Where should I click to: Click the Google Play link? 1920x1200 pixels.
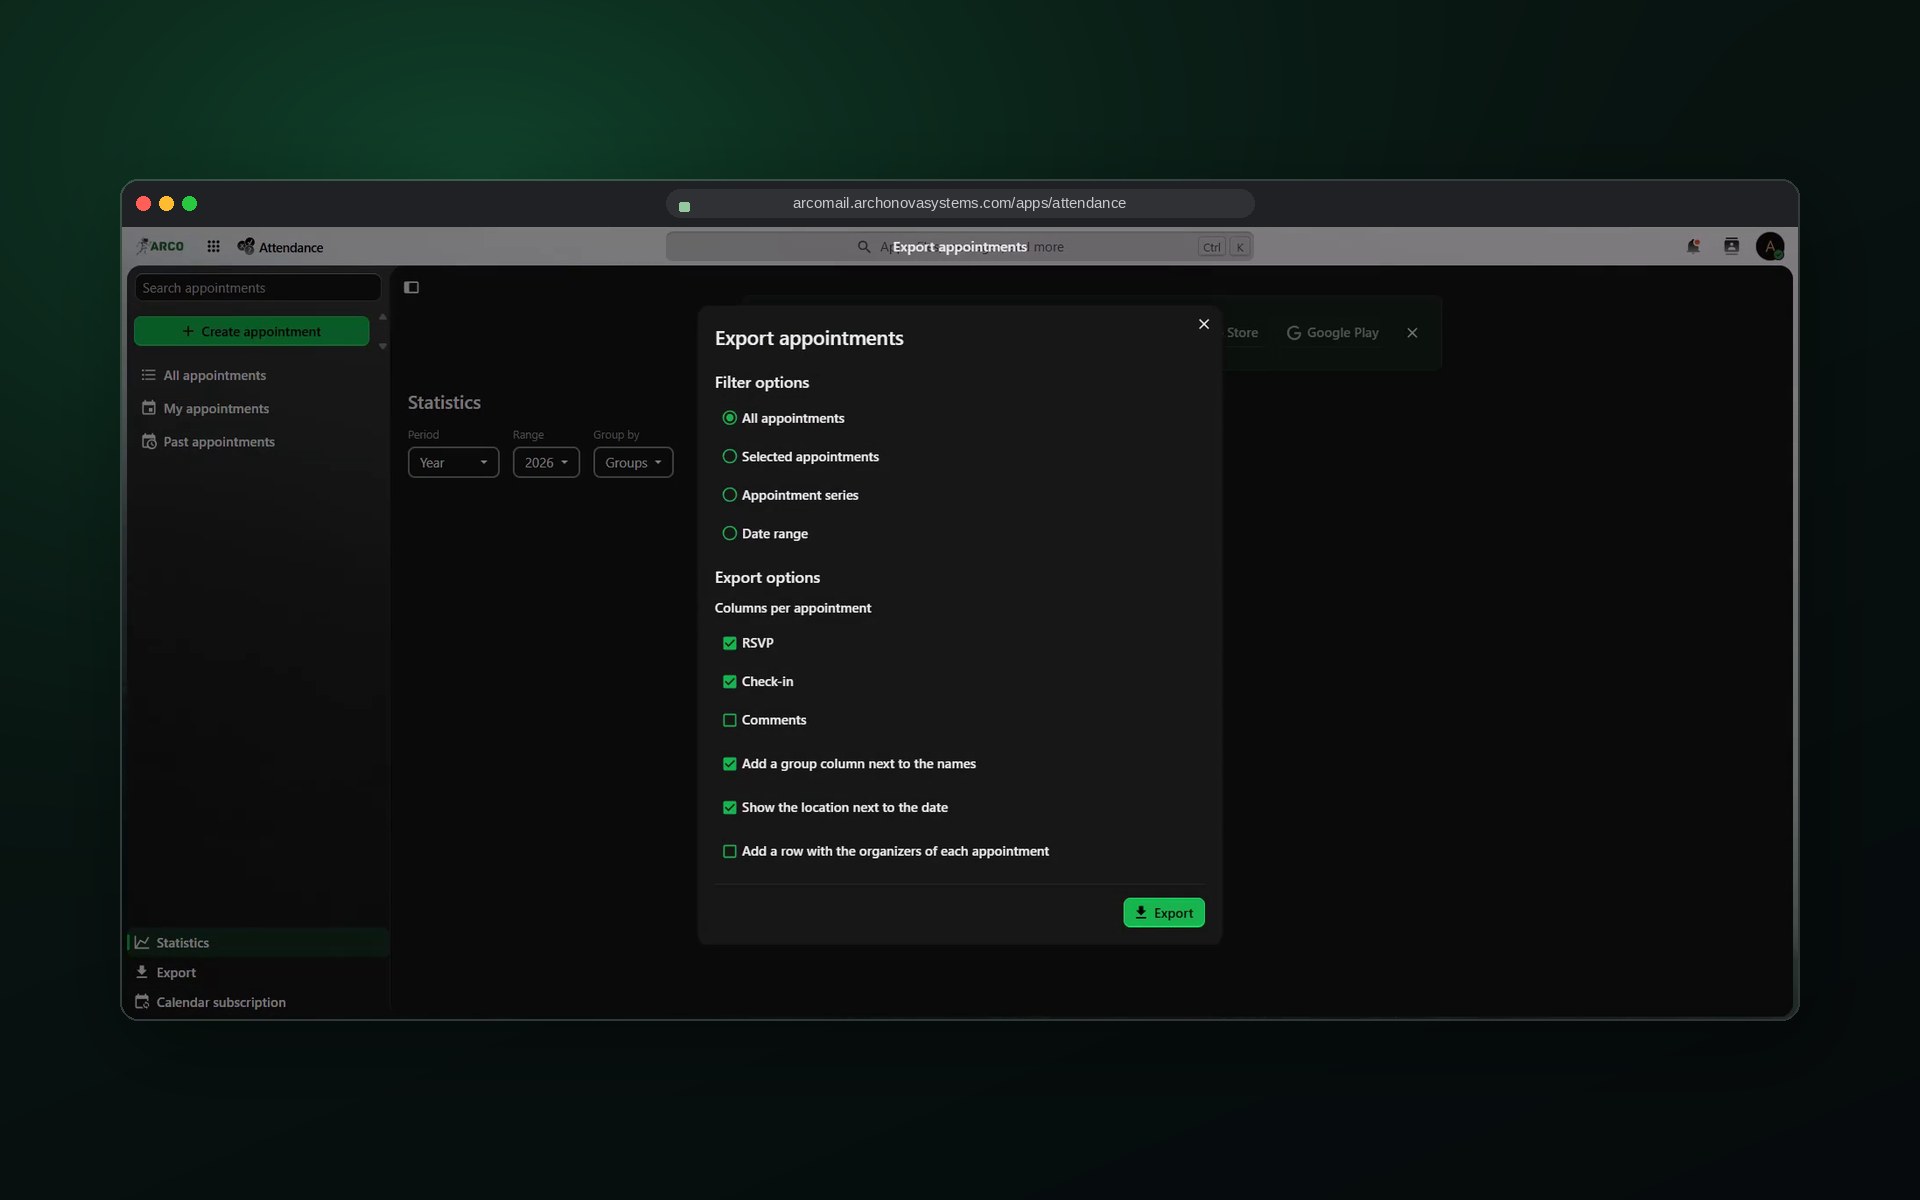[1332, 333]
